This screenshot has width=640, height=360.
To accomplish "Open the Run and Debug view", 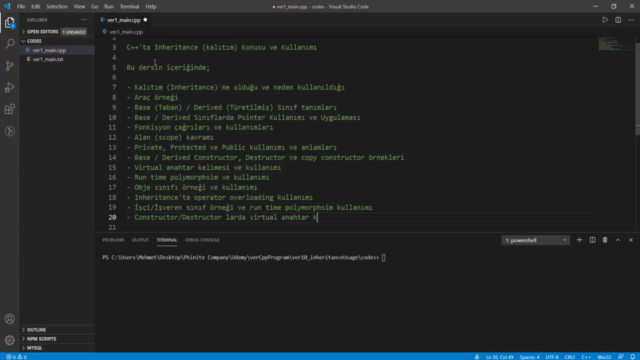I will (x=9, y=87).
